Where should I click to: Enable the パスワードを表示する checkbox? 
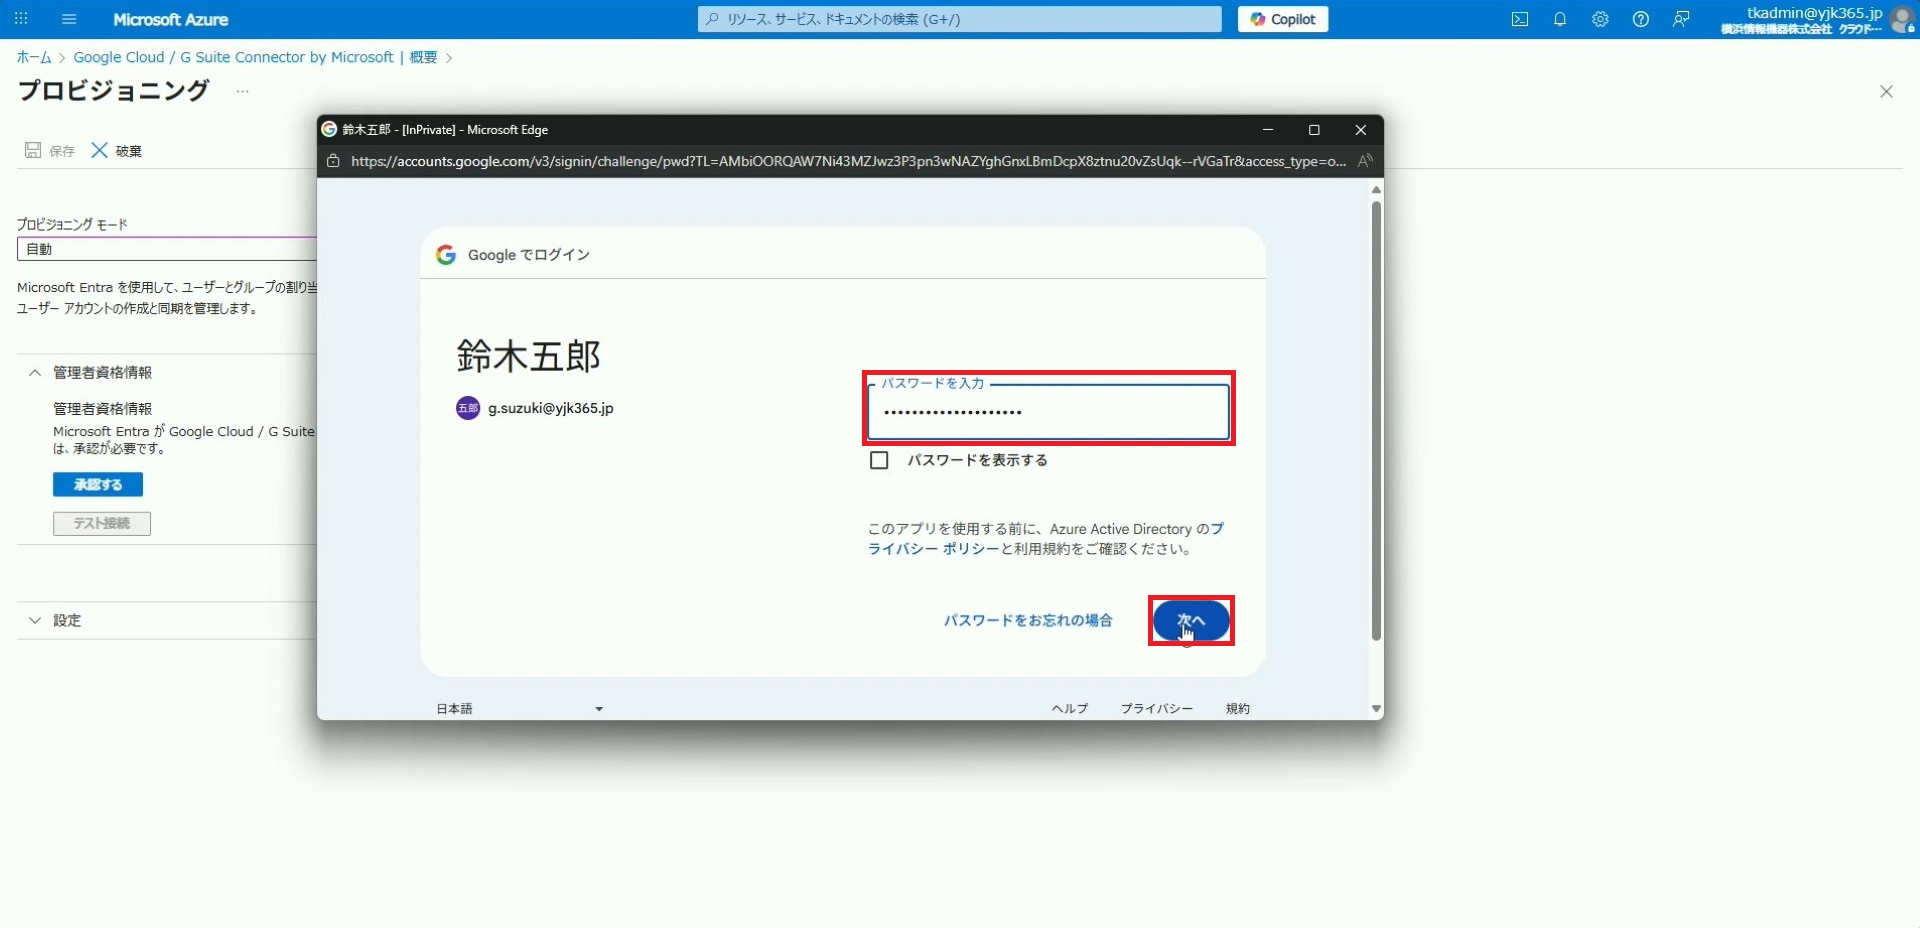[x=879, y=460]
